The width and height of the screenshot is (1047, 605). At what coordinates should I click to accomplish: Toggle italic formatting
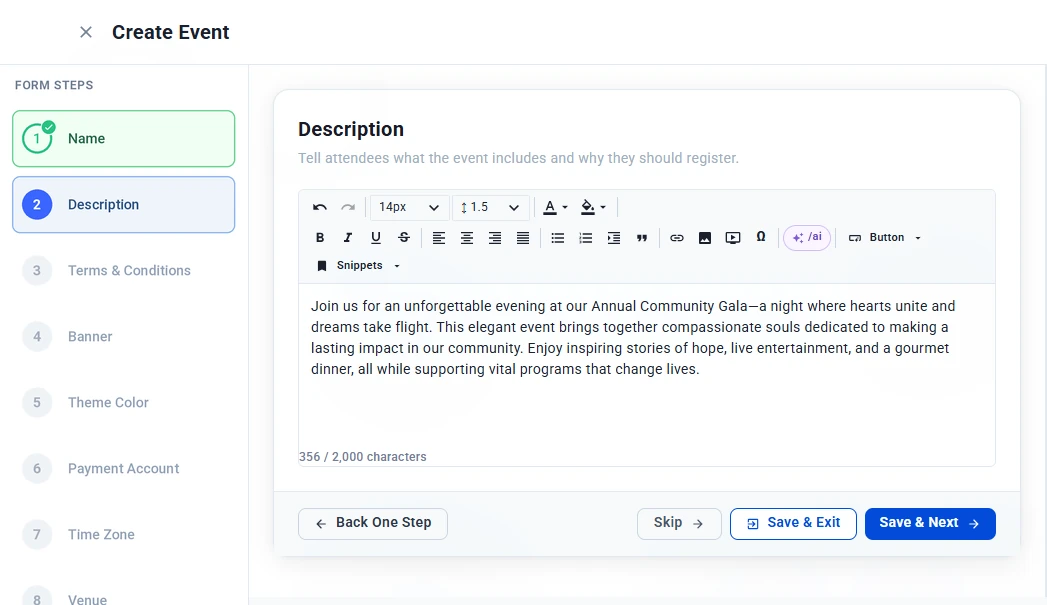(x=348, y=238)
